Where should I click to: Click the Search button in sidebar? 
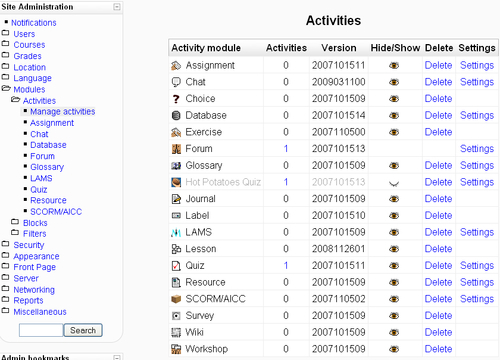point(83,330)
